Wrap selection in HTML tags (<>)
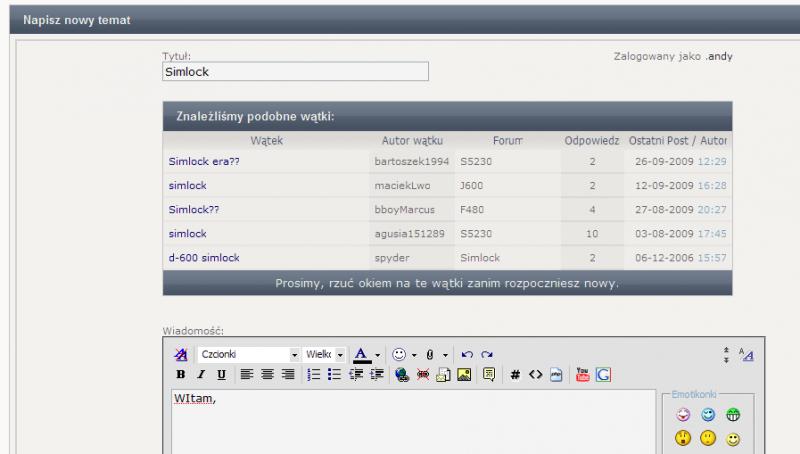 [x=535, y=374]
